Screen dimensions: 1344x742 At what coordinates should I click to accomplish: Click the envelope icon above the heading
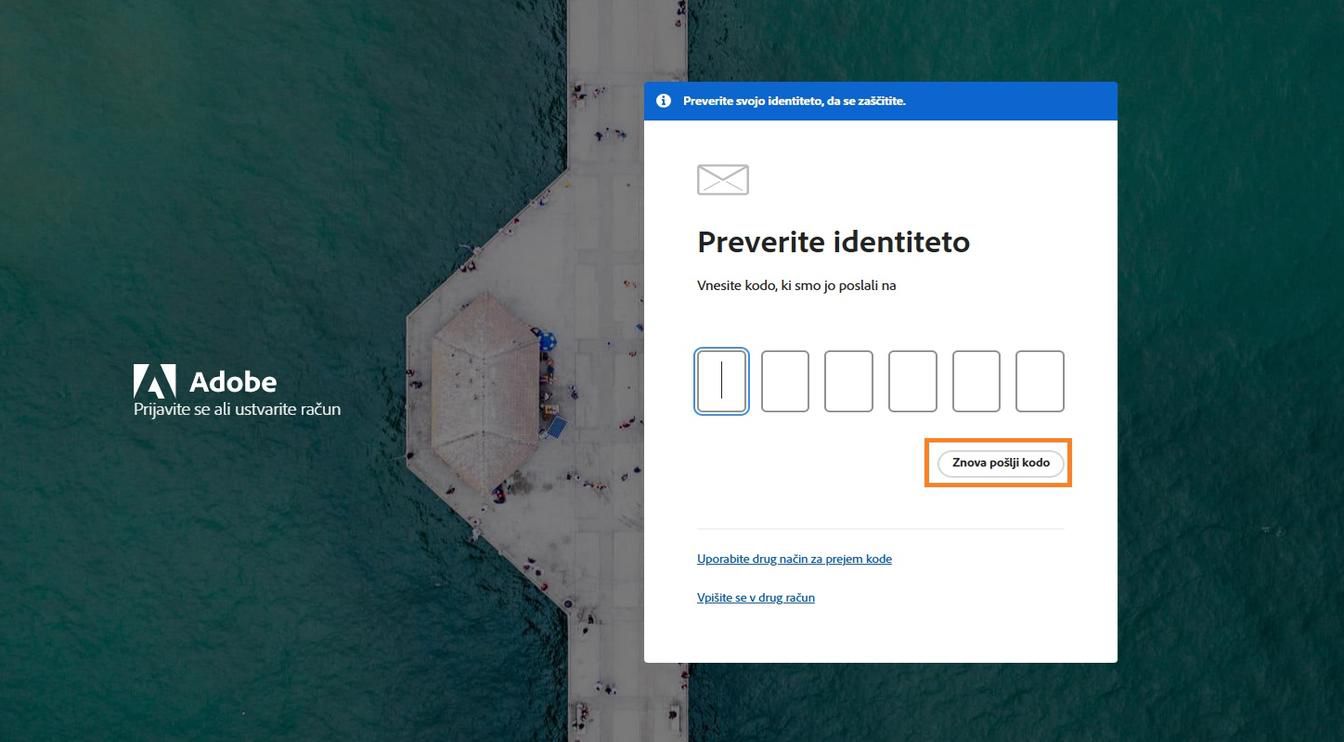[722, 180]
